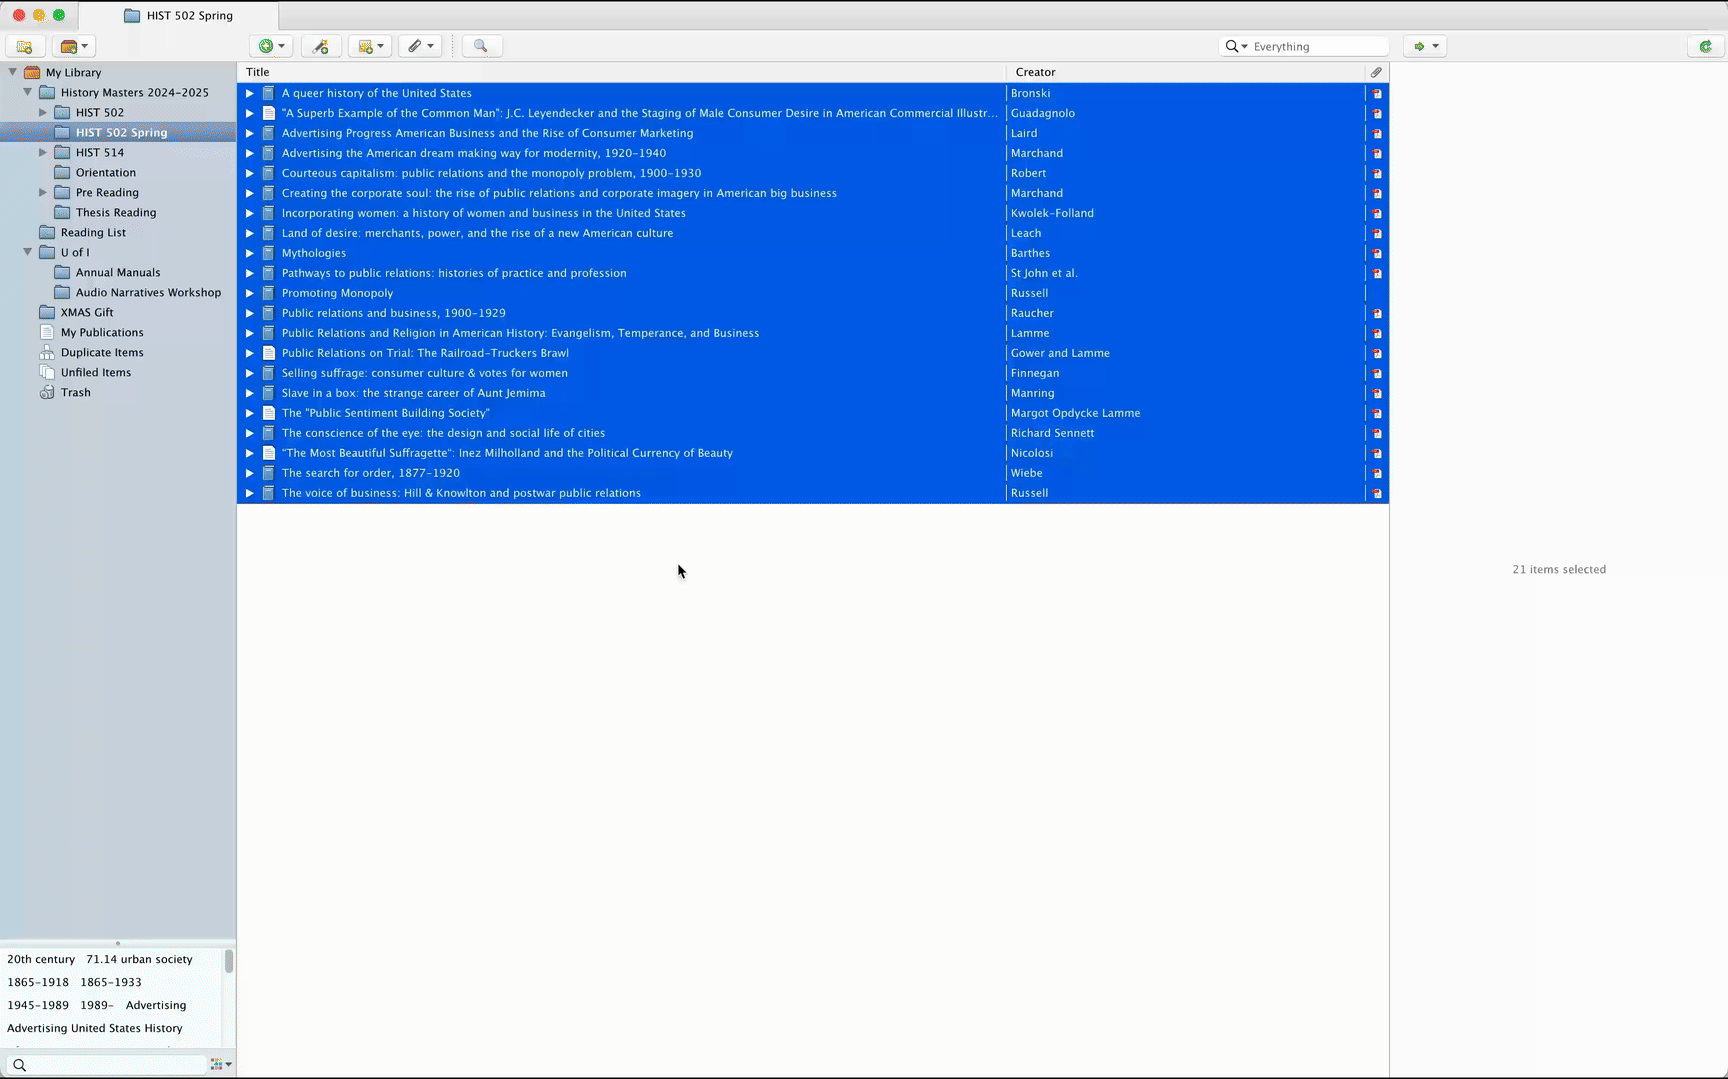Select the Orientation collection
Viewport: 1728px width, 1079px height.
tap(106, 172)
